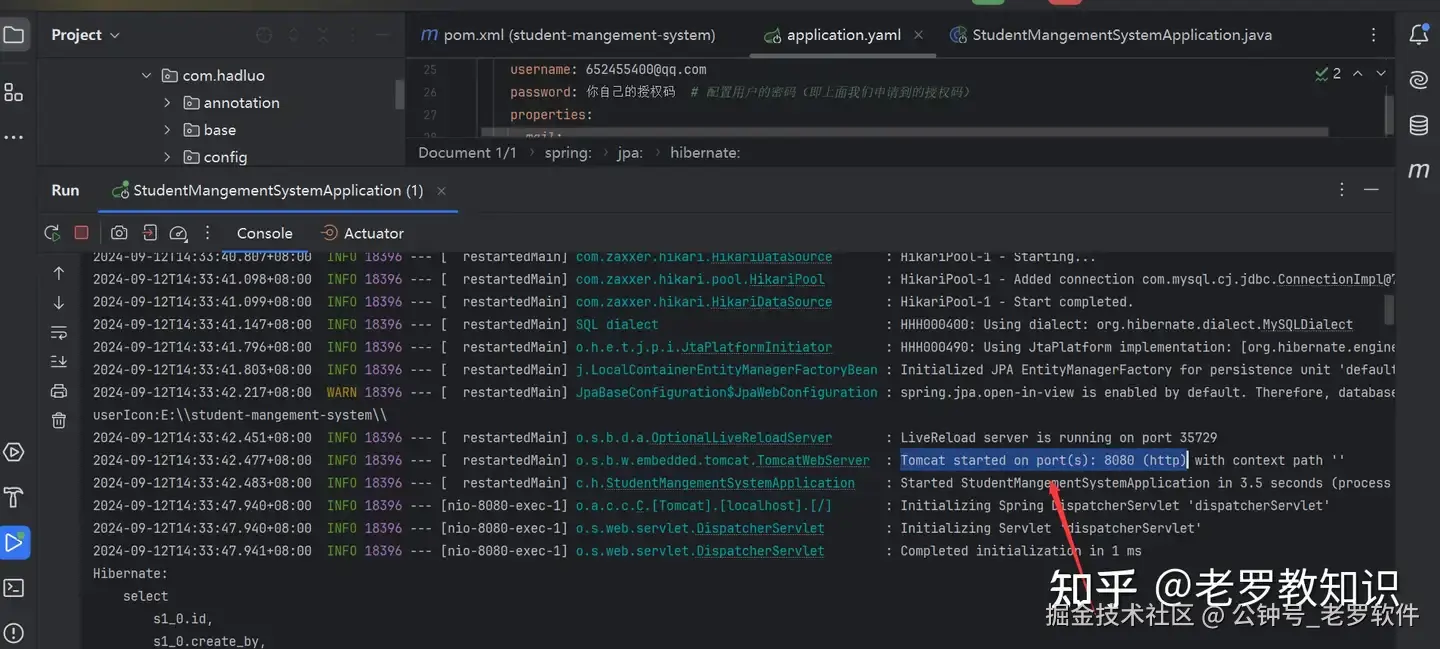Click the console vertical scrollbar
The width and height of the screenshot is (1440, 649).
click(1388, 309)
